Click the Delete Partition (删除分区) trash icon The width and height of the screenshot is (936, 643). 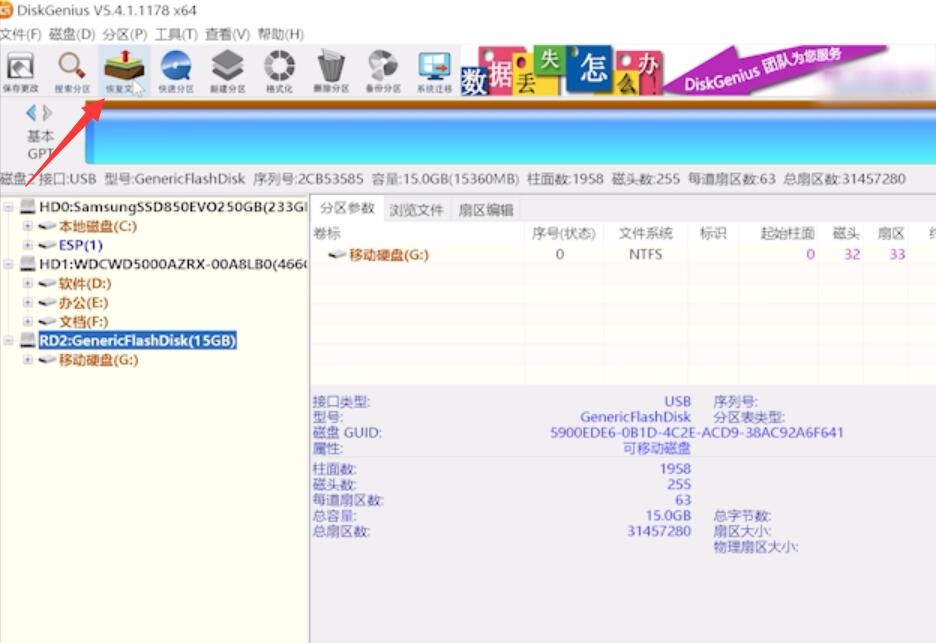tap(331, 71)
